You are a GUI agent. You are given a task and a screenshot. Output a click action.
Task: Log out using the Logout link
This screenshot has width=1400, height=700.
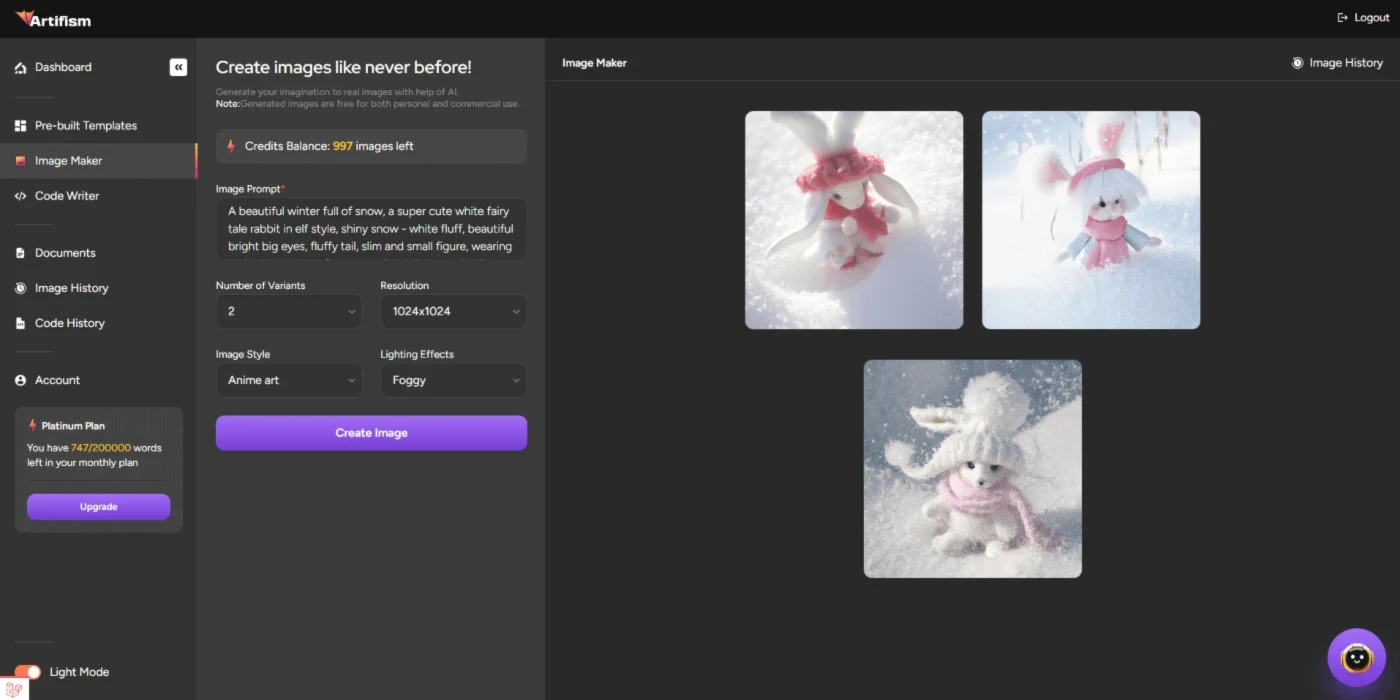click(x=1363, y=18)
